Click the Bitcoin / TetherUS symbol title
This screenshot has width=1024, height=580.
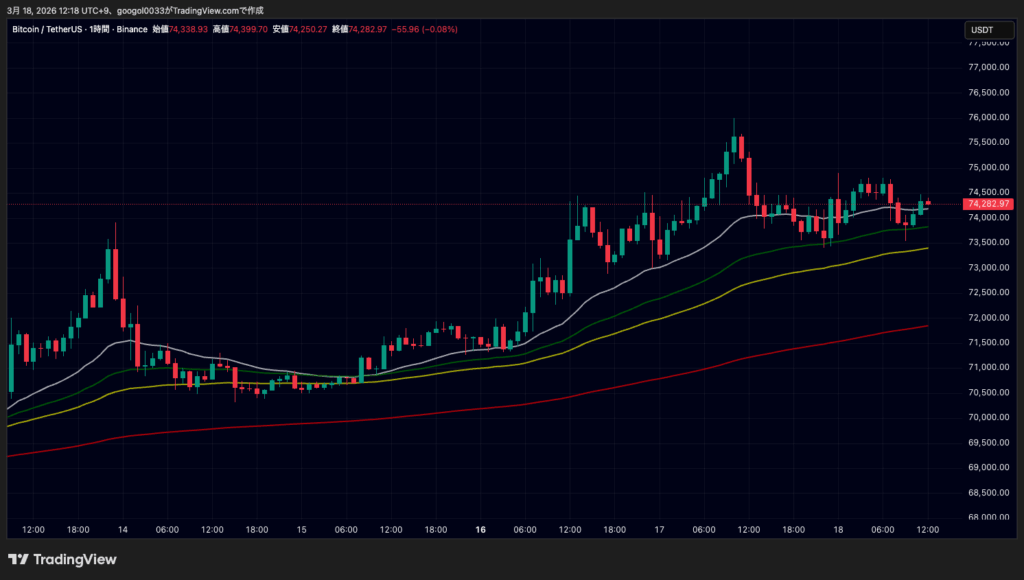pyautogui.click(x=48, y=29)
